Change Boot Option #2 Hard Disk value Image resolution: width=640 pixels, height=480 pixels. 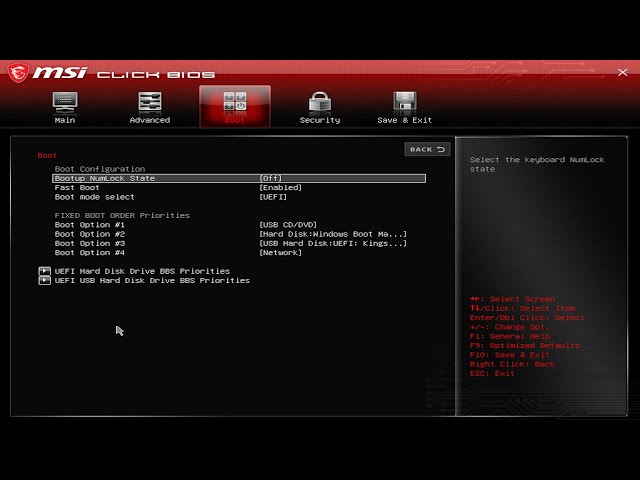coord(333,234)
